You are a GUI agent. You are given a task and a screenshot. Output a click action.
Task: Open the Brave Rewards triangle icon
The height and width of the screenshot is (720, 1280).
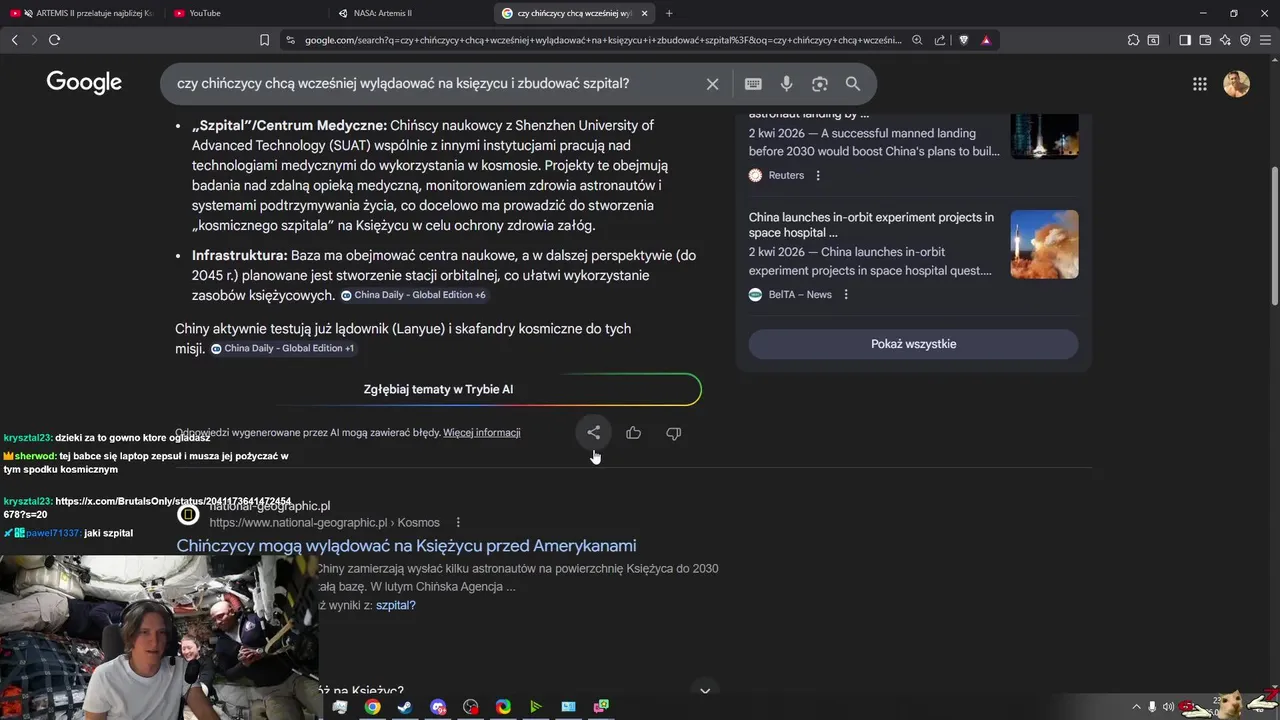[986, 40]
